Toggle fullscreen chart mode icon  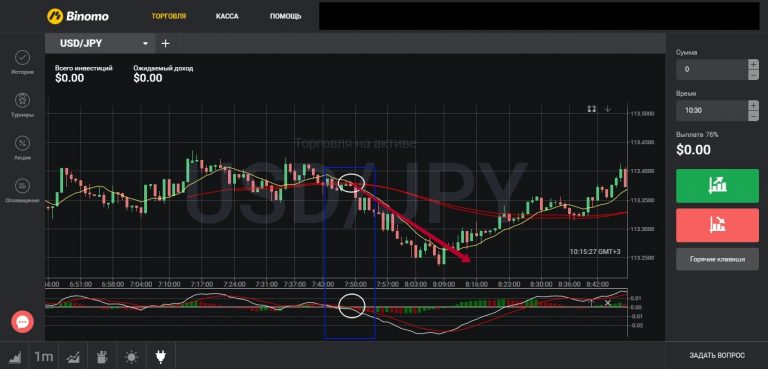point(592,109)
